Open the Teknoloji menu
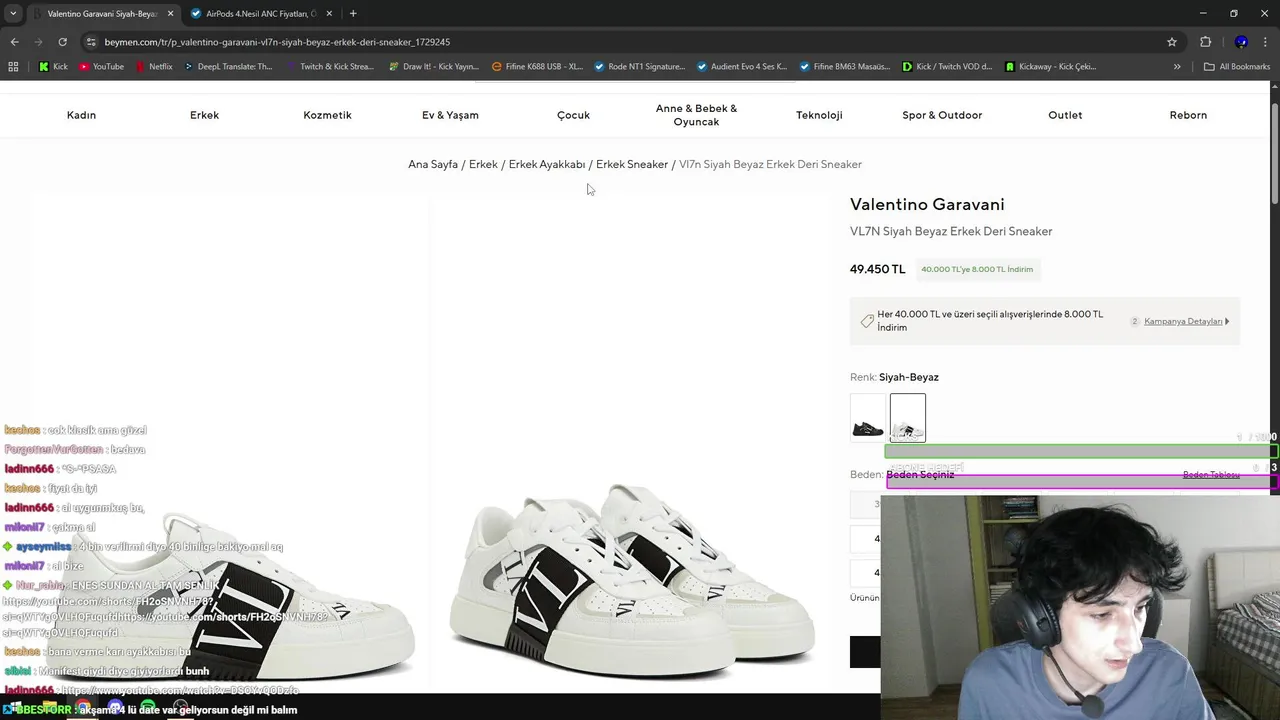 pyautogui.click(x=819, y=115)
